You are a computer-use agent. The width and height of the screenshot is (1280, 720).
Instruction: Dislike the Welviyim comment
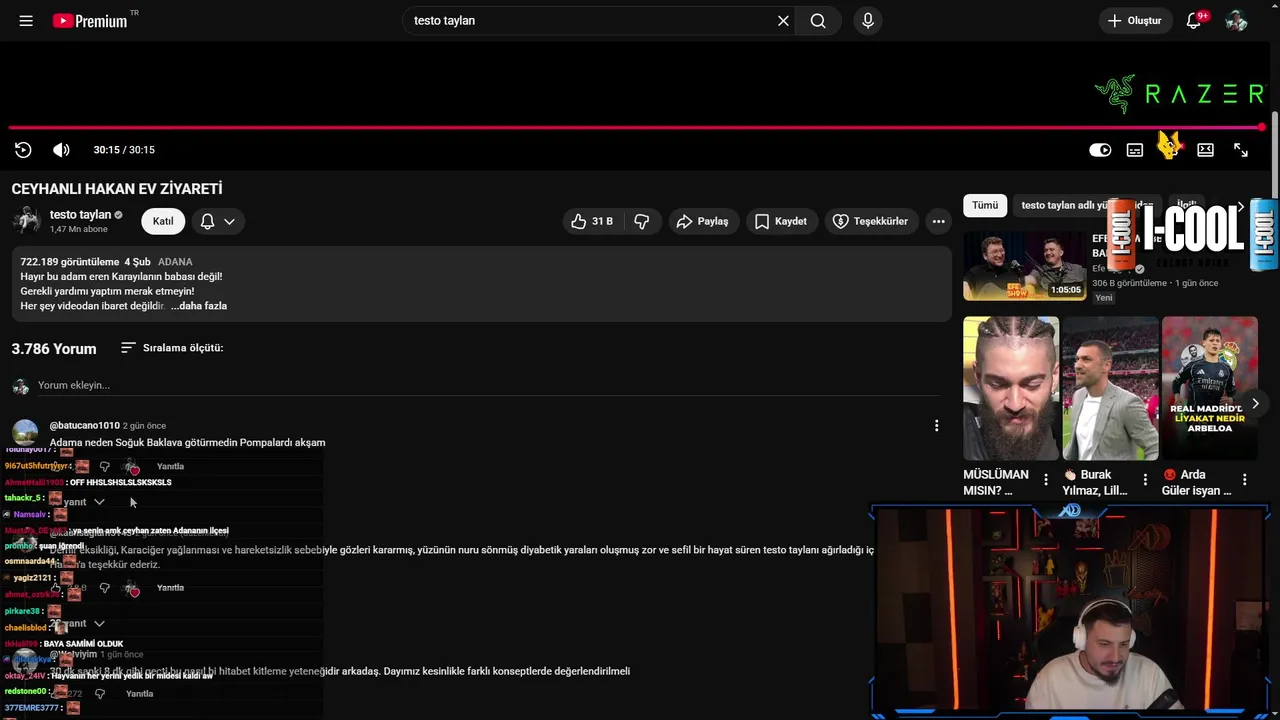tap(99, 694)
